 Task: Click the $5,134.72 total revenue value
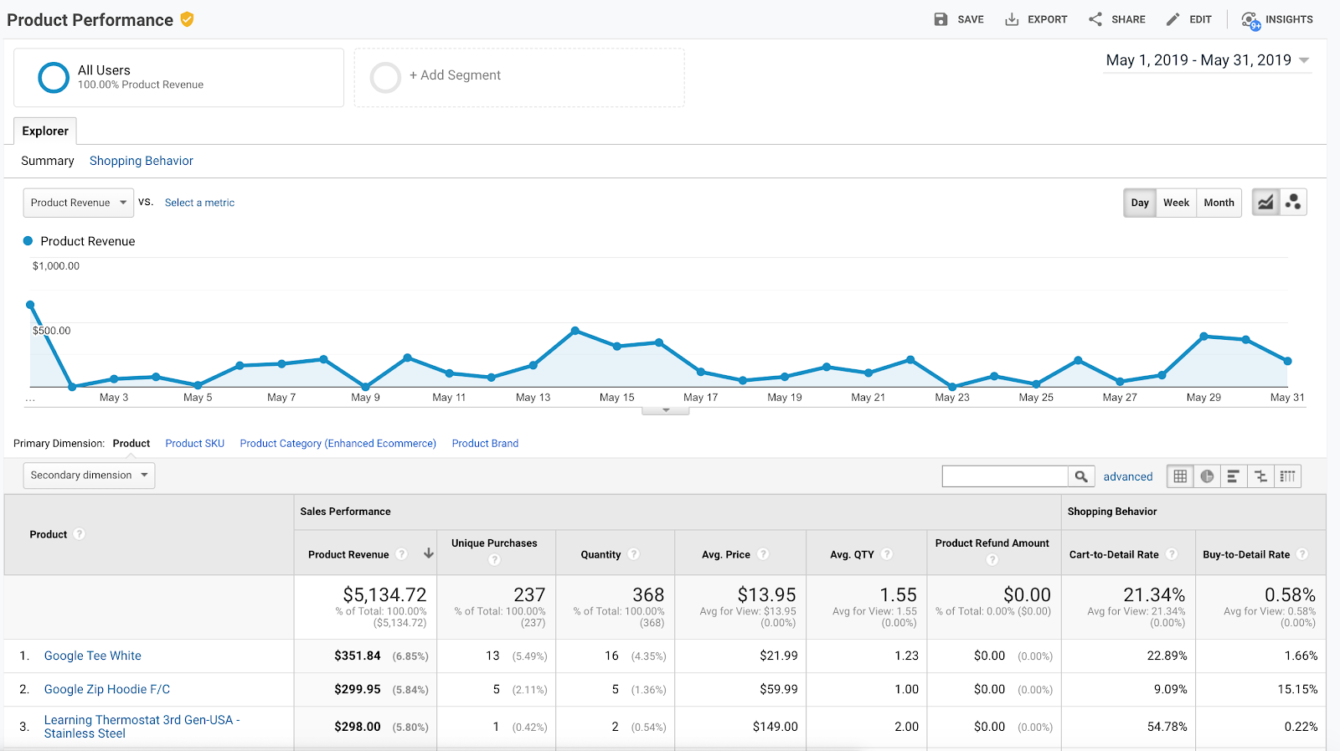[385, 595]
